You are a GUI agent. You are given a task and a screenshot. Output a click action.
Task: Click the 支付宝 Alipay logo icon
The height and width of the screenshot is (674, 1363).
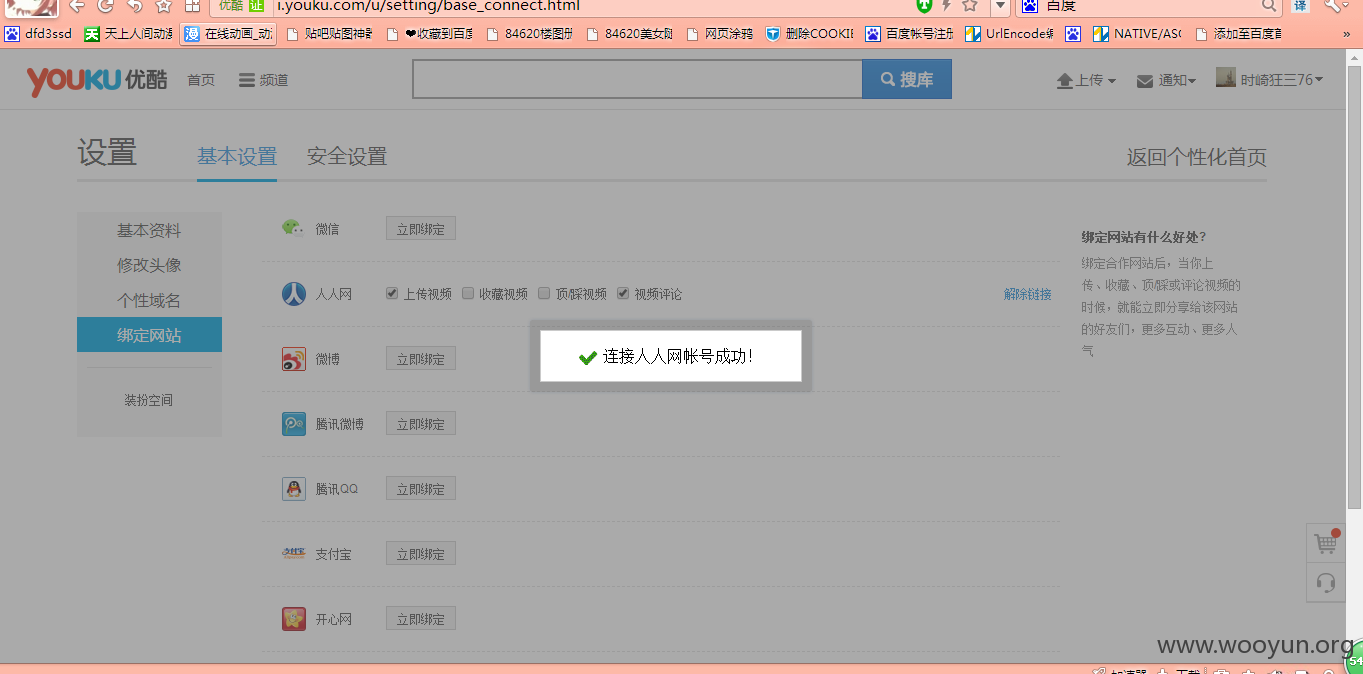point(293,553)
